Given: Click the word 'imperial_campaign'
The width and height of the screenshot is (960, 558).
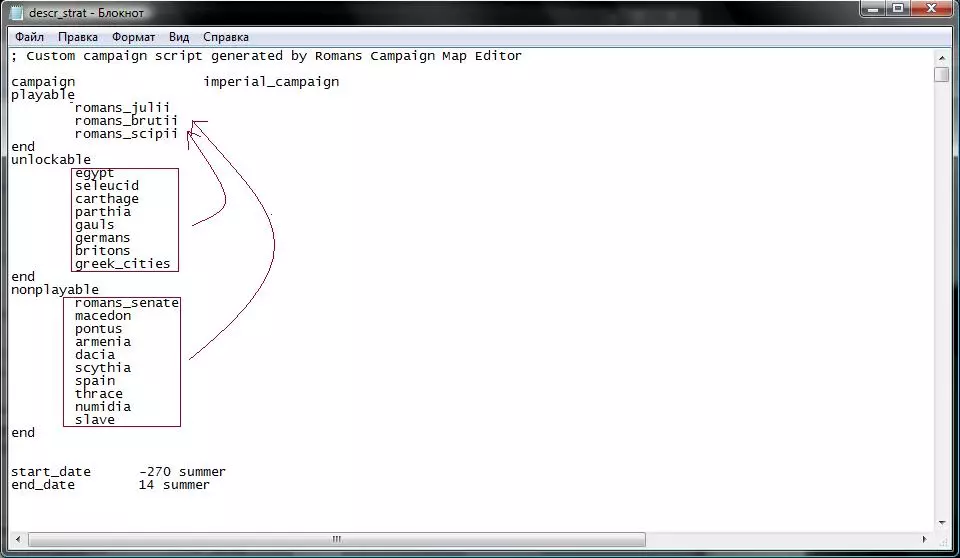Looking at the screenshot, I should click(x=271, y=81).
